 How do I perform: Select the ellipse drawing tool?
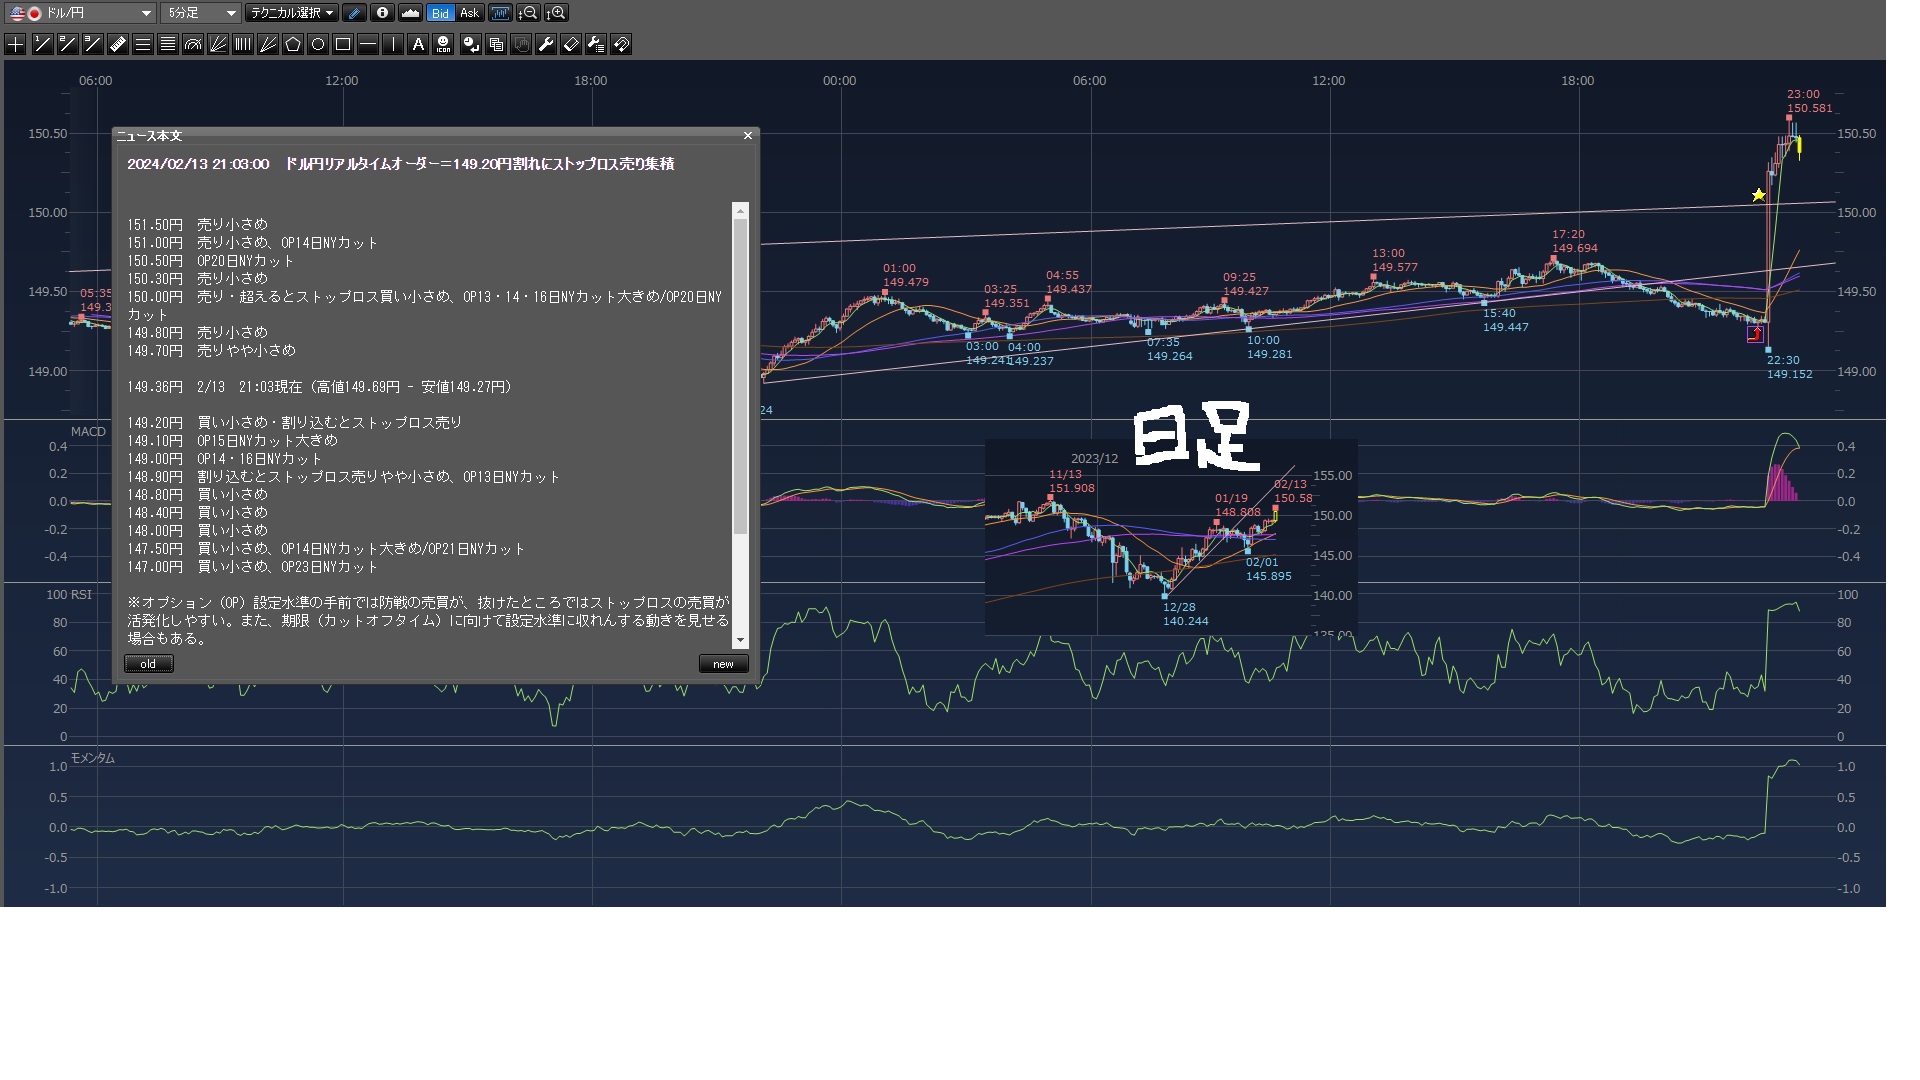pos(318,44)
